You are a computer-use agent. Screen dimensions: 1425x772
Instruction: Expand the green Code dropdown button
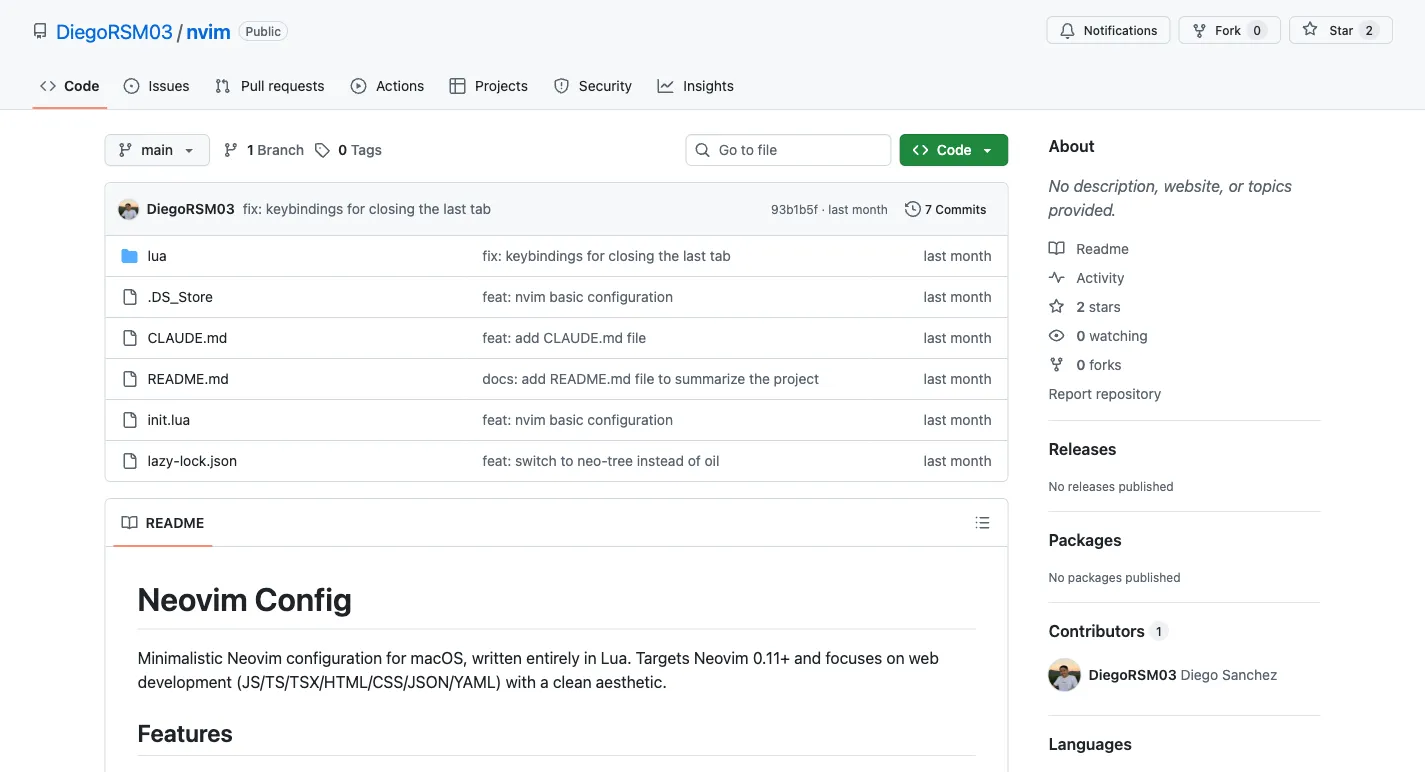[953, 150]
